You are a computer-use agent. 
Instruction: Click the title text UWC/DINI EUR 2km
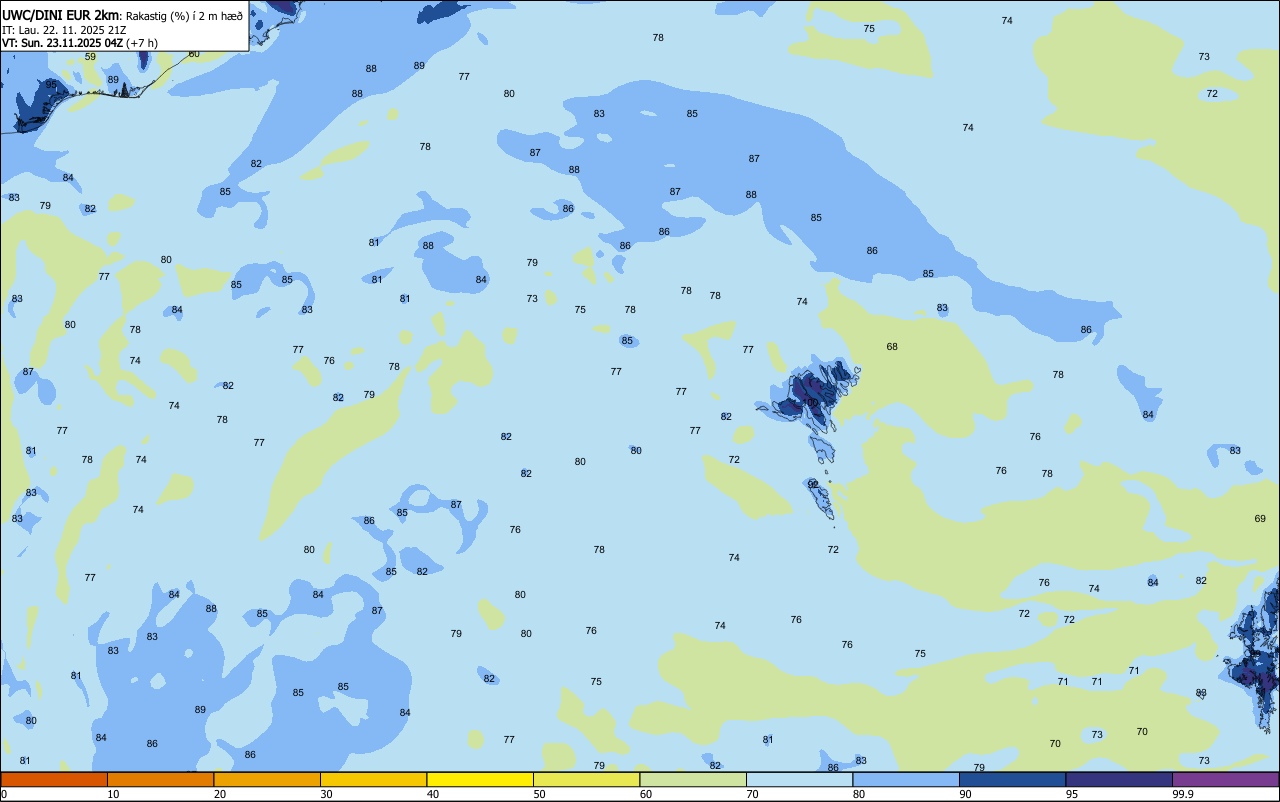point(60,15)
